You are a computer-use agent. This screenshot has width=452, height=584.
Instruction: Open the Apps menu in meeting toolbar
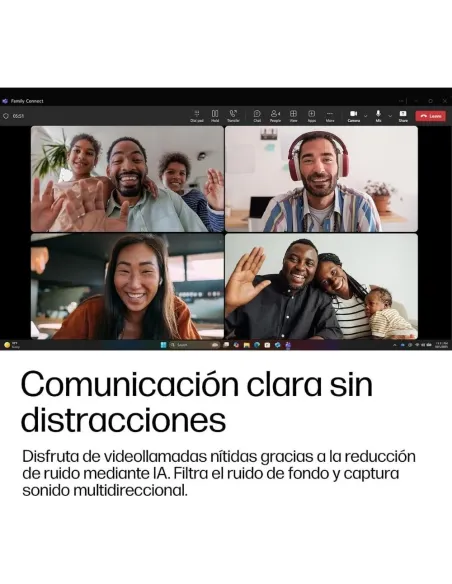(312, 116)
